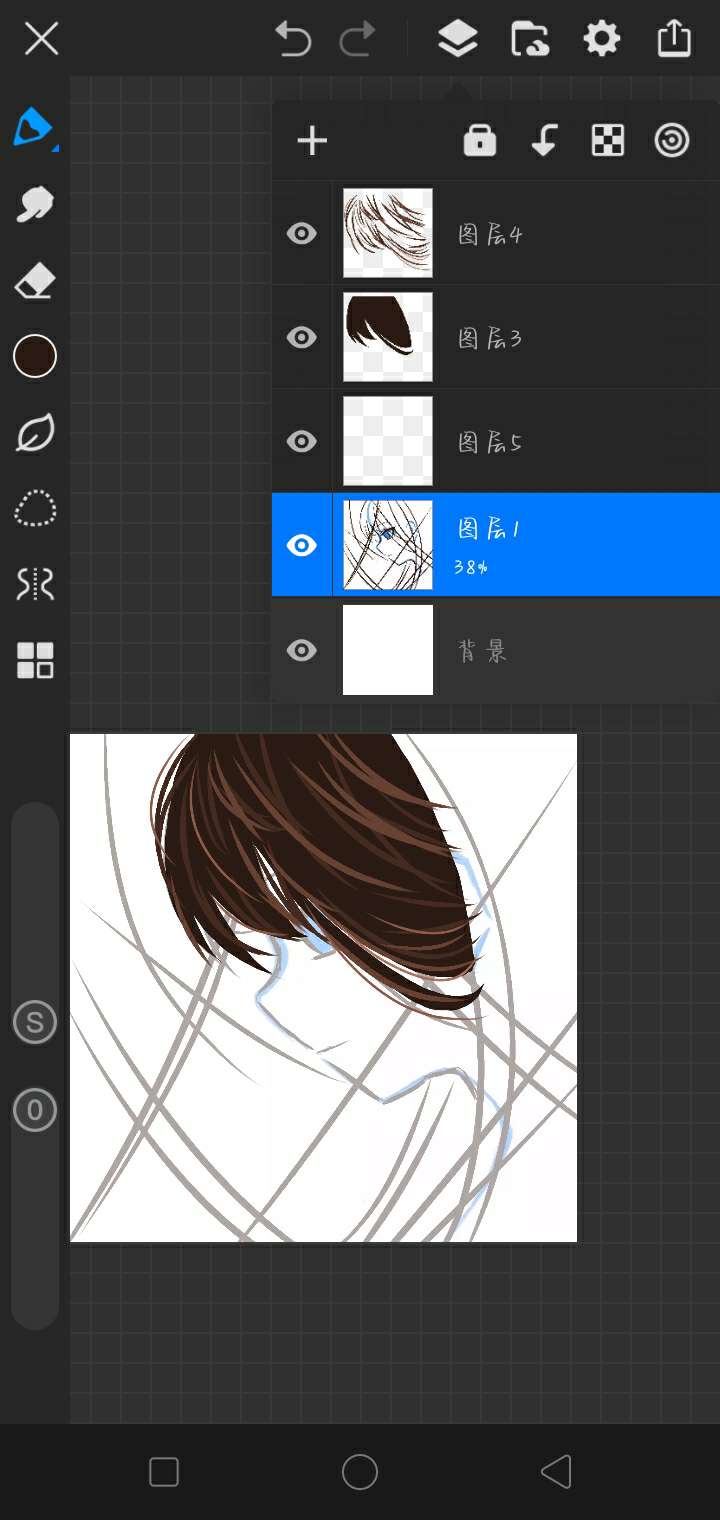Merge layer down with arrow icon

point(544,141)
